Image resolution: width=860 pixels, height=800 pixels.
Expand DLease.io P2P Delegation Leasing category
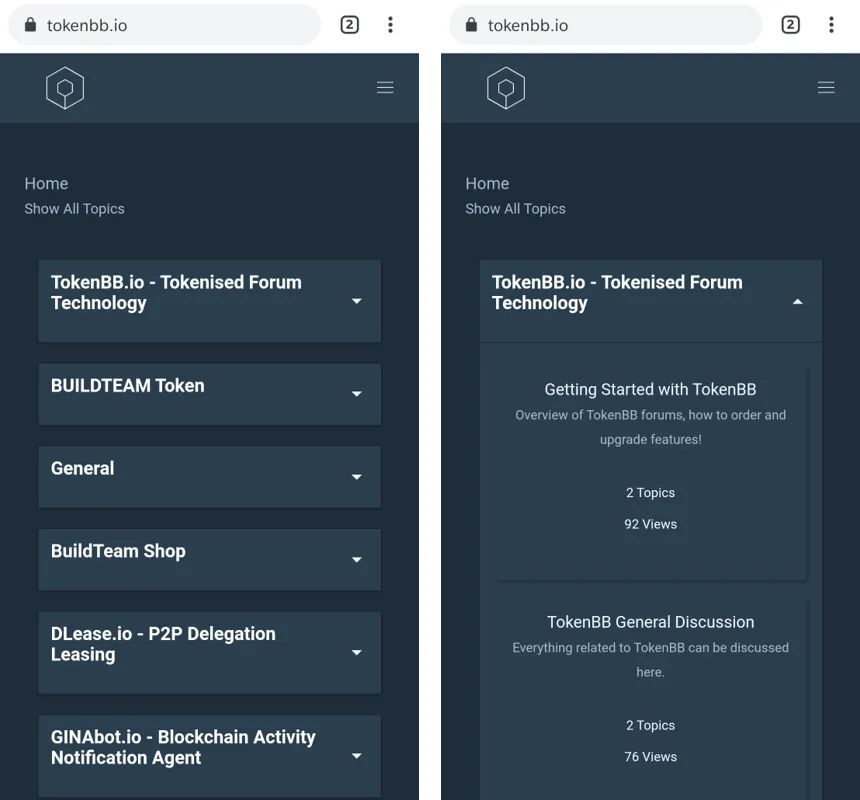[210, 653]
